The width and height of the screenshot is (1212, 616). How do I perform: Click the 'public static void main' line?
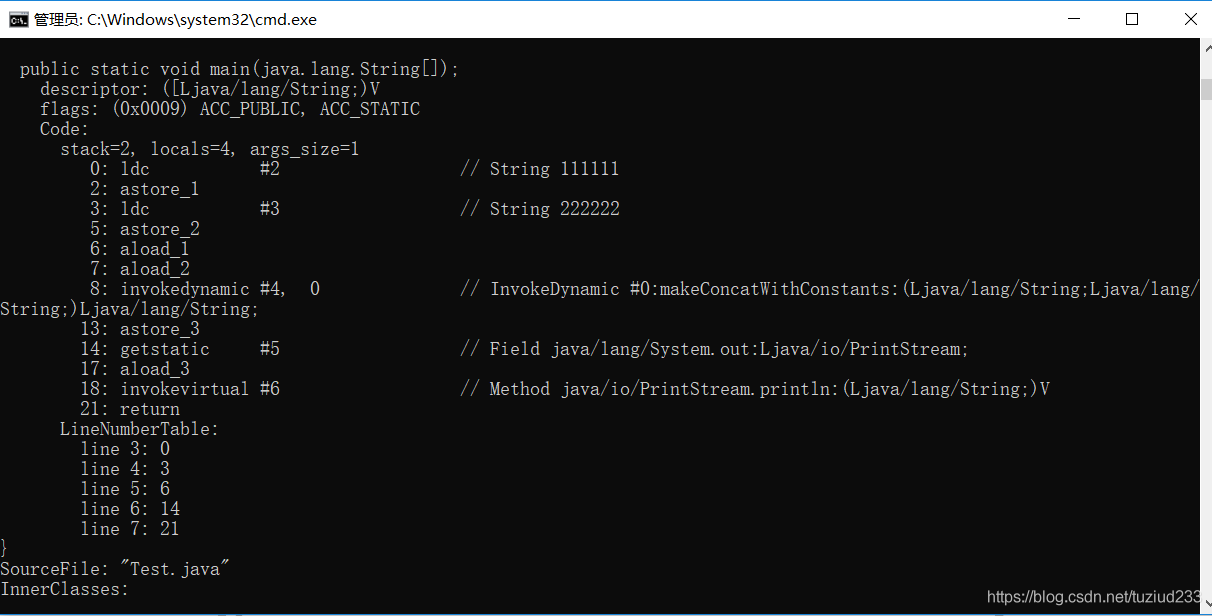tap(239, 69)
